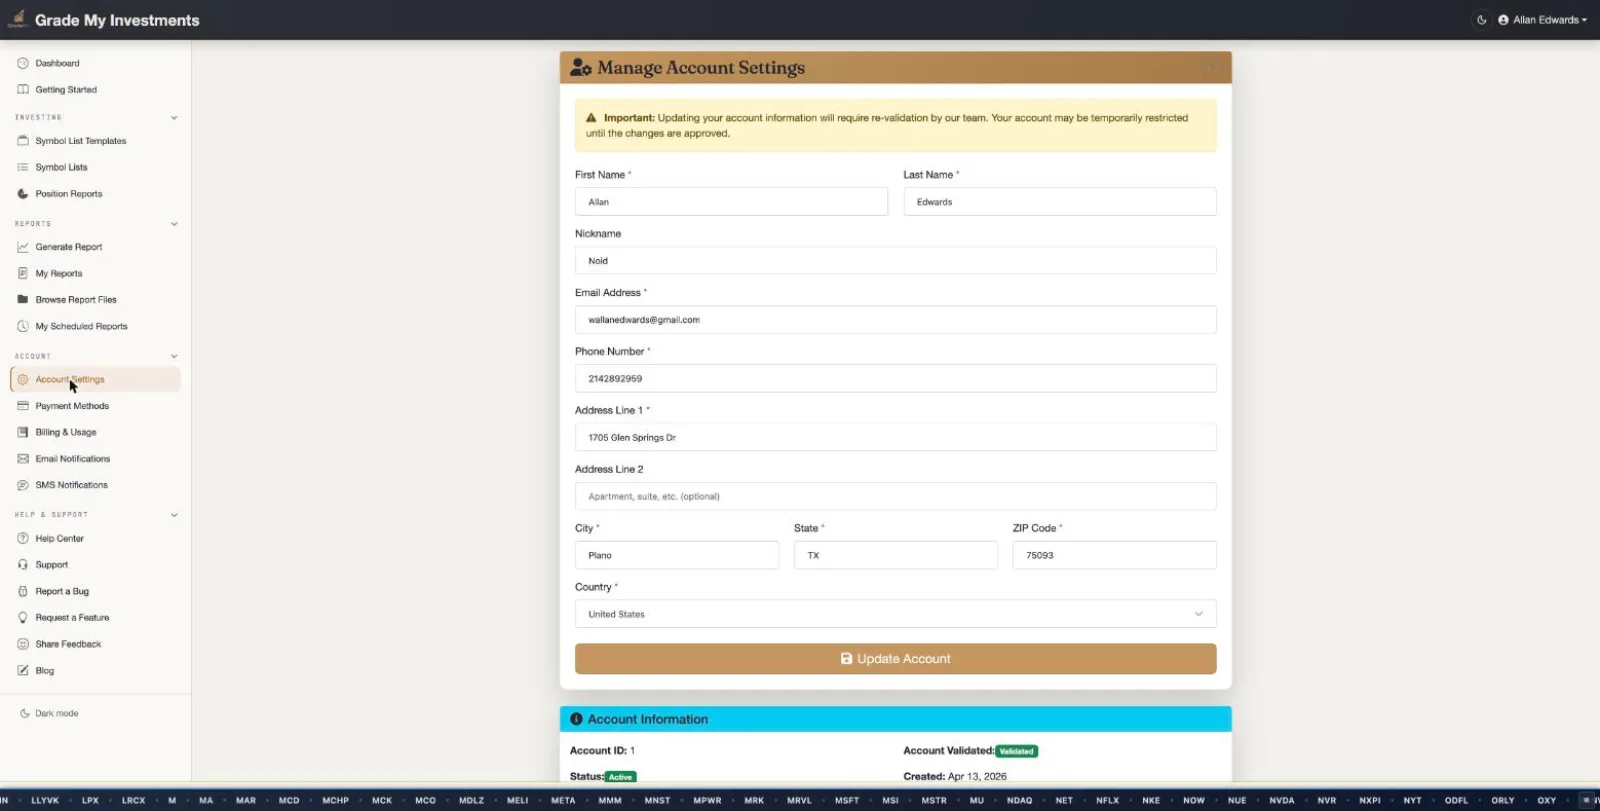Click the My Scheduled Reports clock icon
The image size is (1600, 811).
[x=23, y=326]
